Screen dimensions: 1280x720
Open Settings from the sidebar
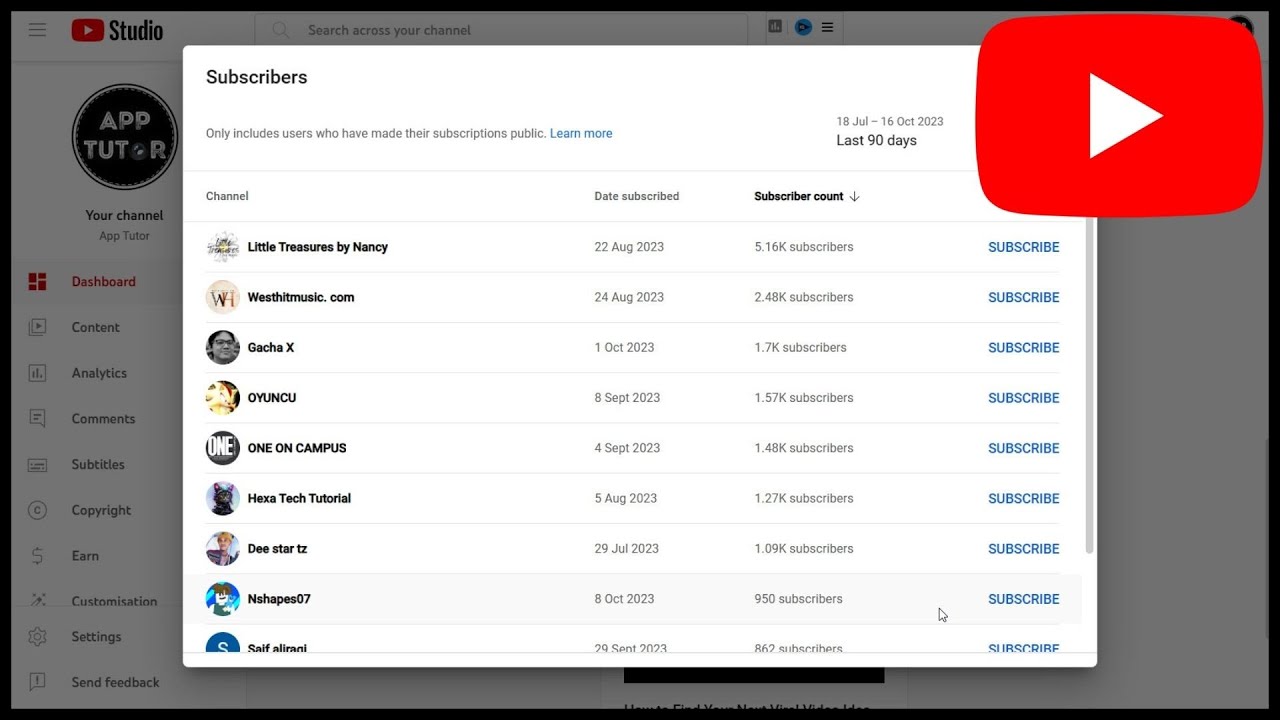point(96,637)
